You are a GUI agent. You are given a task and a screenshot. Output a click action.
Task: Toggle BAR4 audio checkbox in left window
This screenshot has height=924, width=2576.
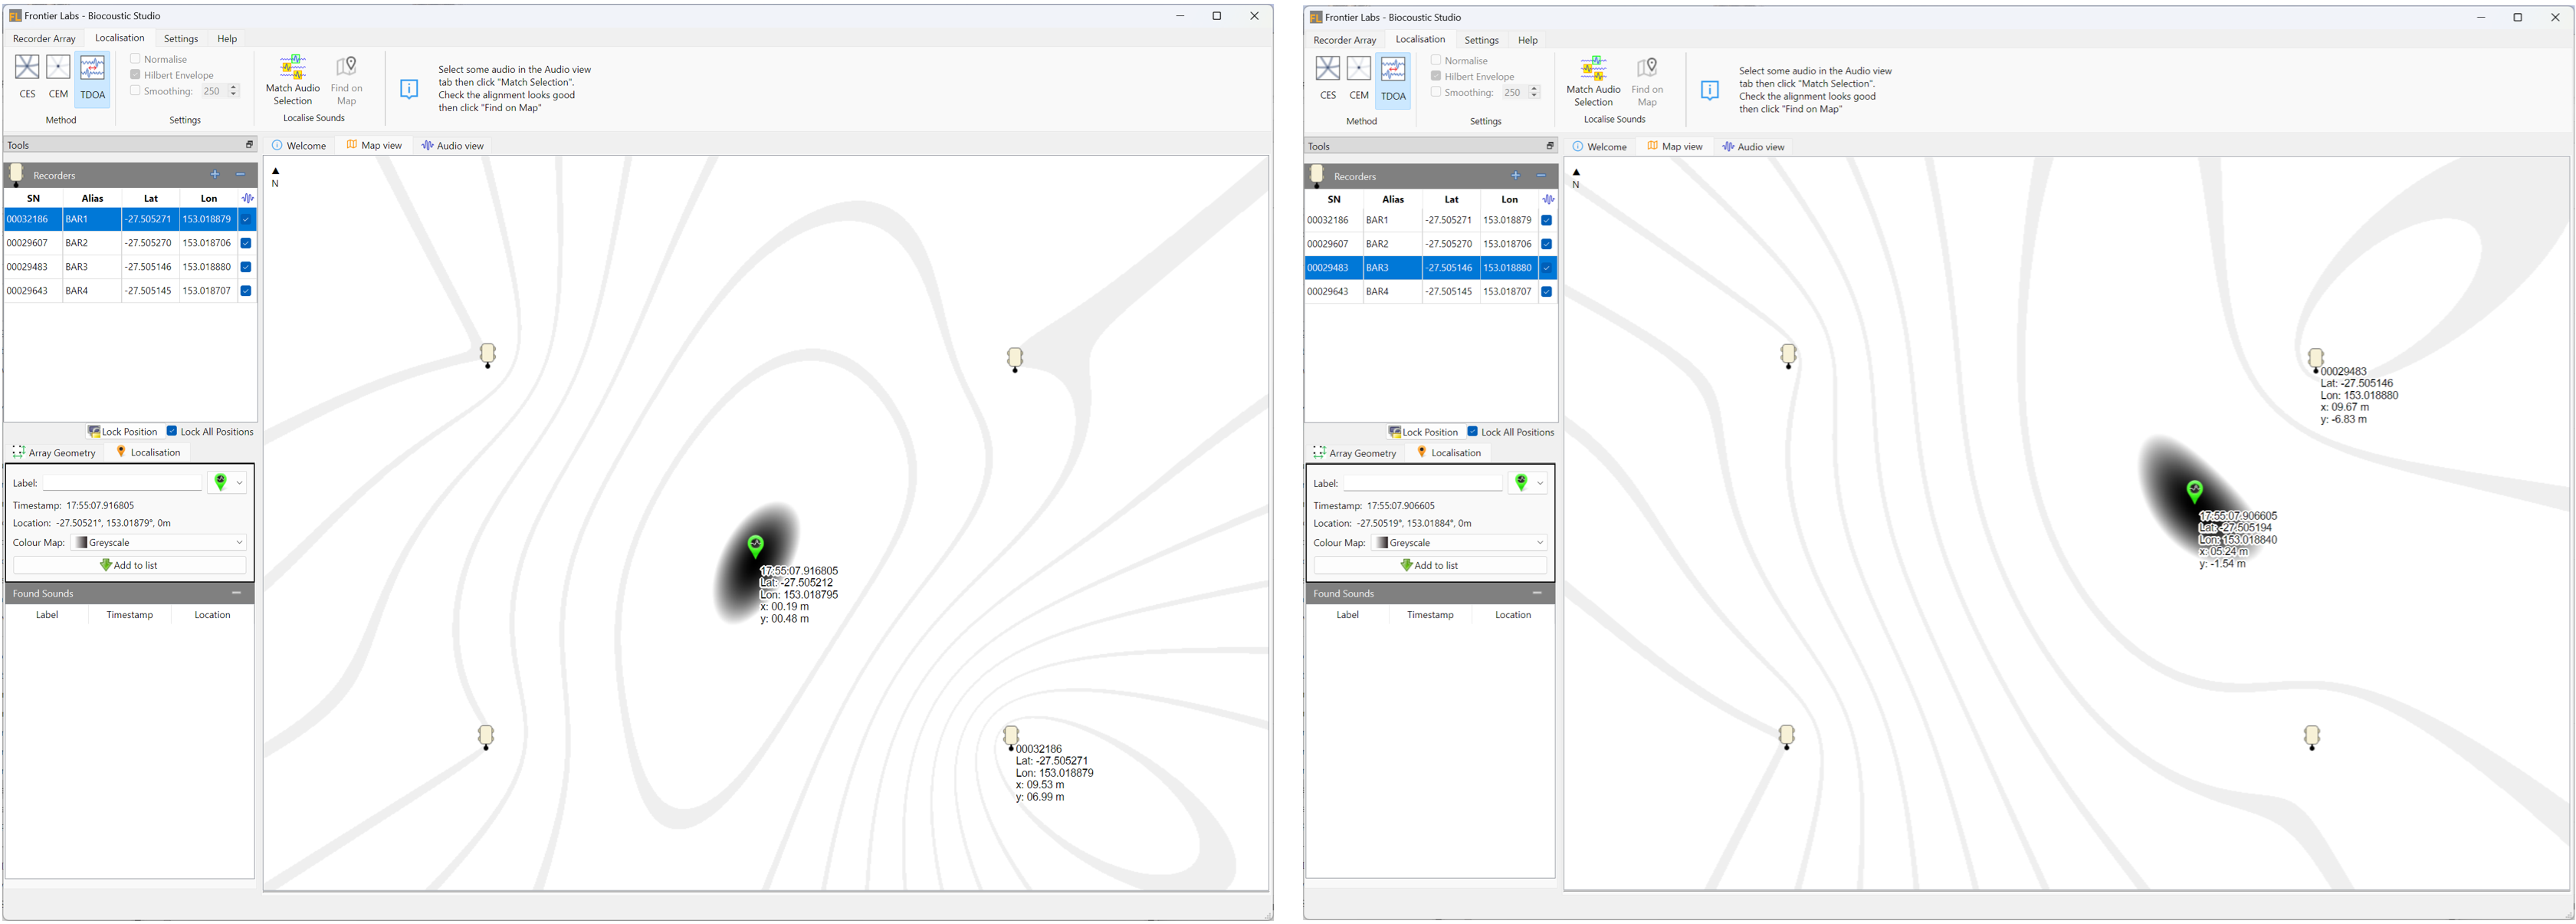pyautogui.click(x=246, y=291)
